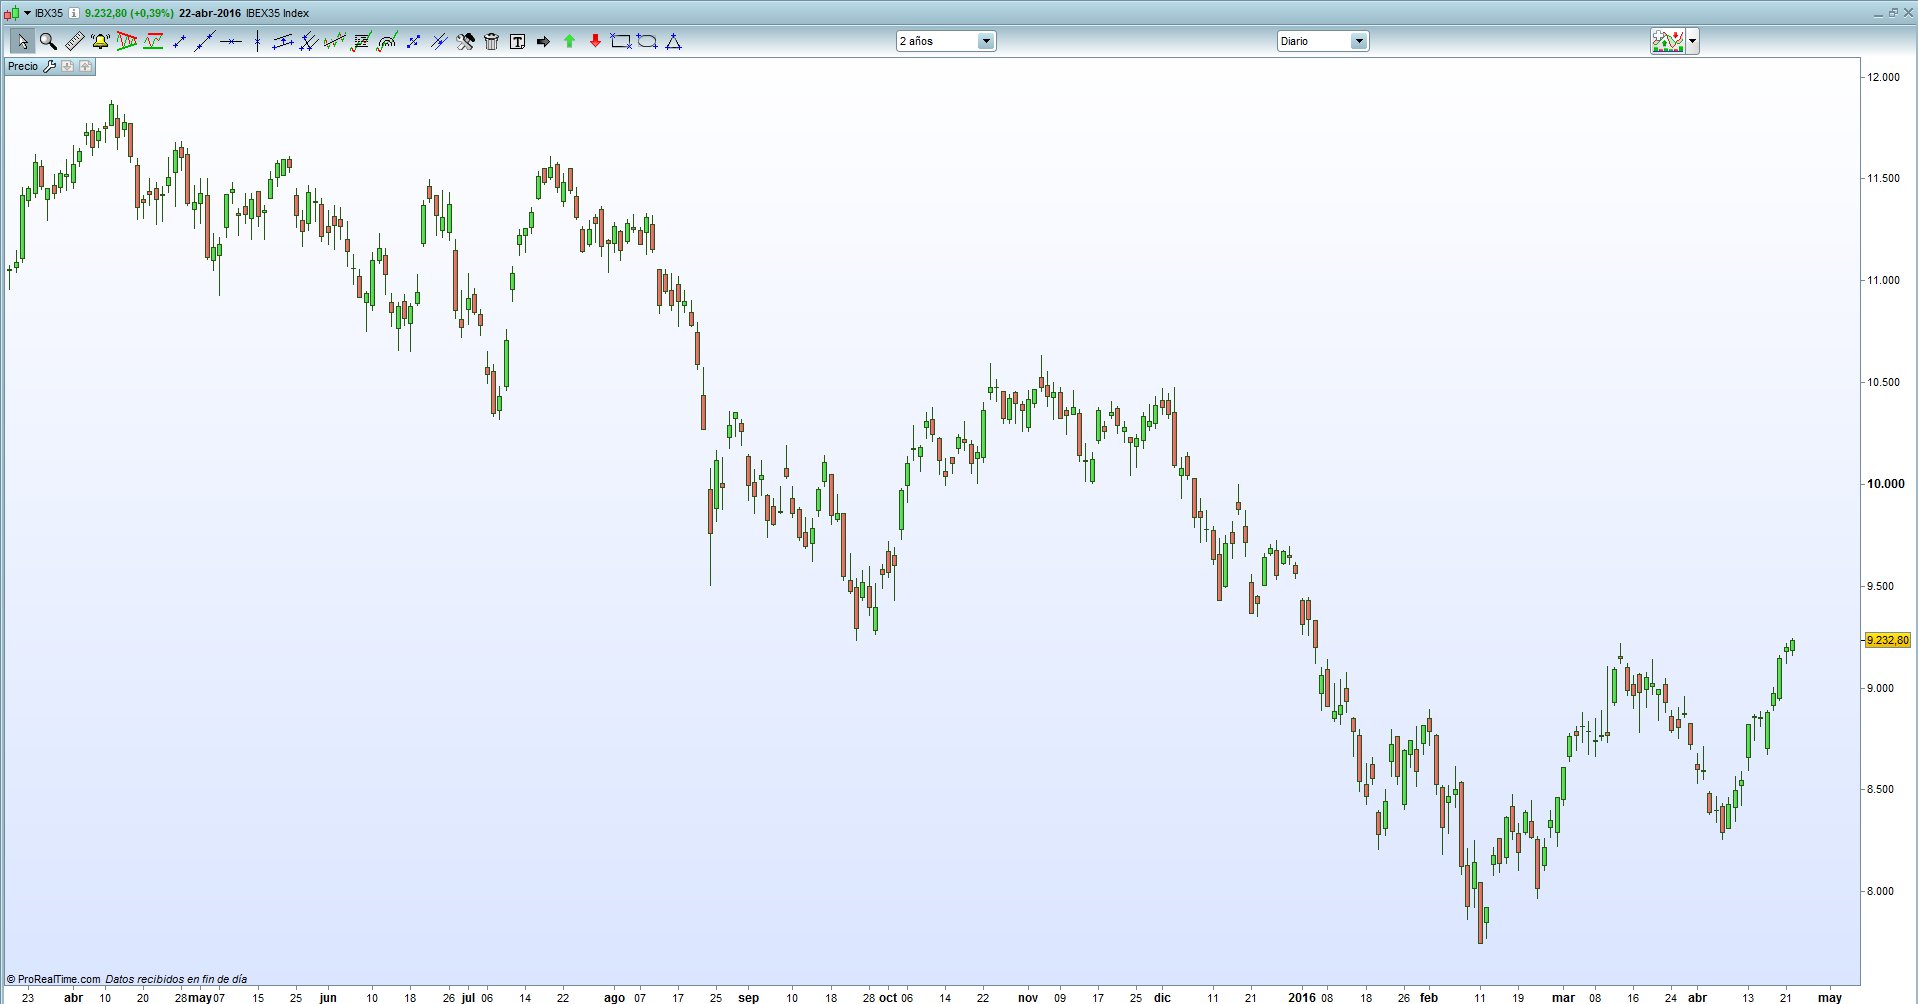Expand the indicator button dropdown arrow
The image size is (1918, 1004).
pyautogui.click(x=1692, y=41)
